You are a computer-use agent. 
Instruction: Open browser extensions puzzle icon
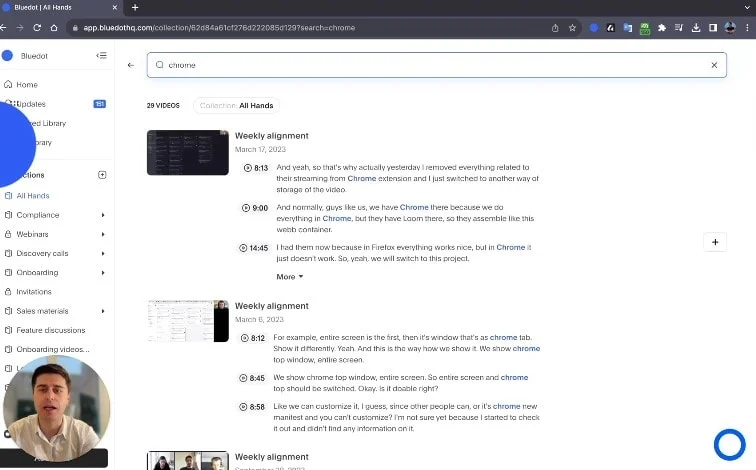(662, 28)
